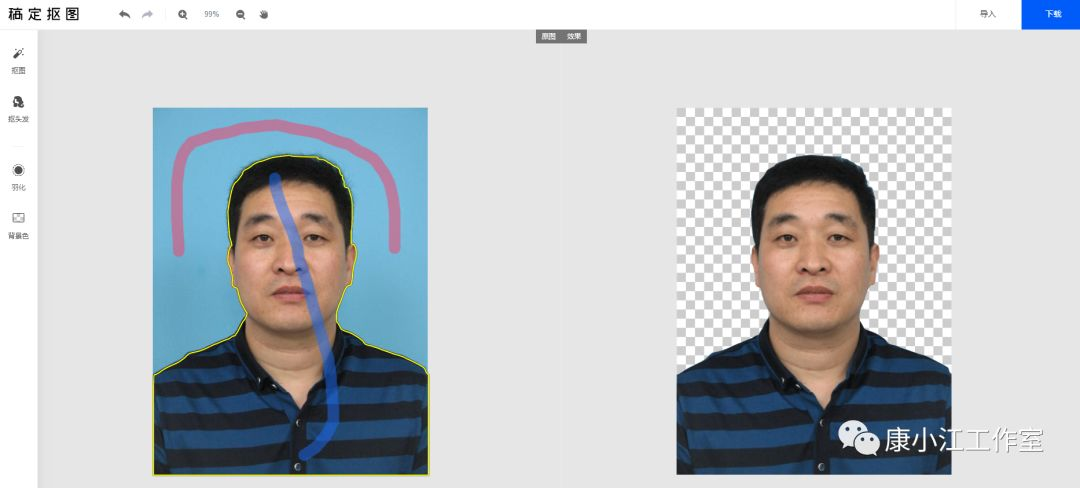Screen dimensions: 1080x488
Task: Select the 抠图 cutout tool in the sidebar
Action: pos(18,59)
